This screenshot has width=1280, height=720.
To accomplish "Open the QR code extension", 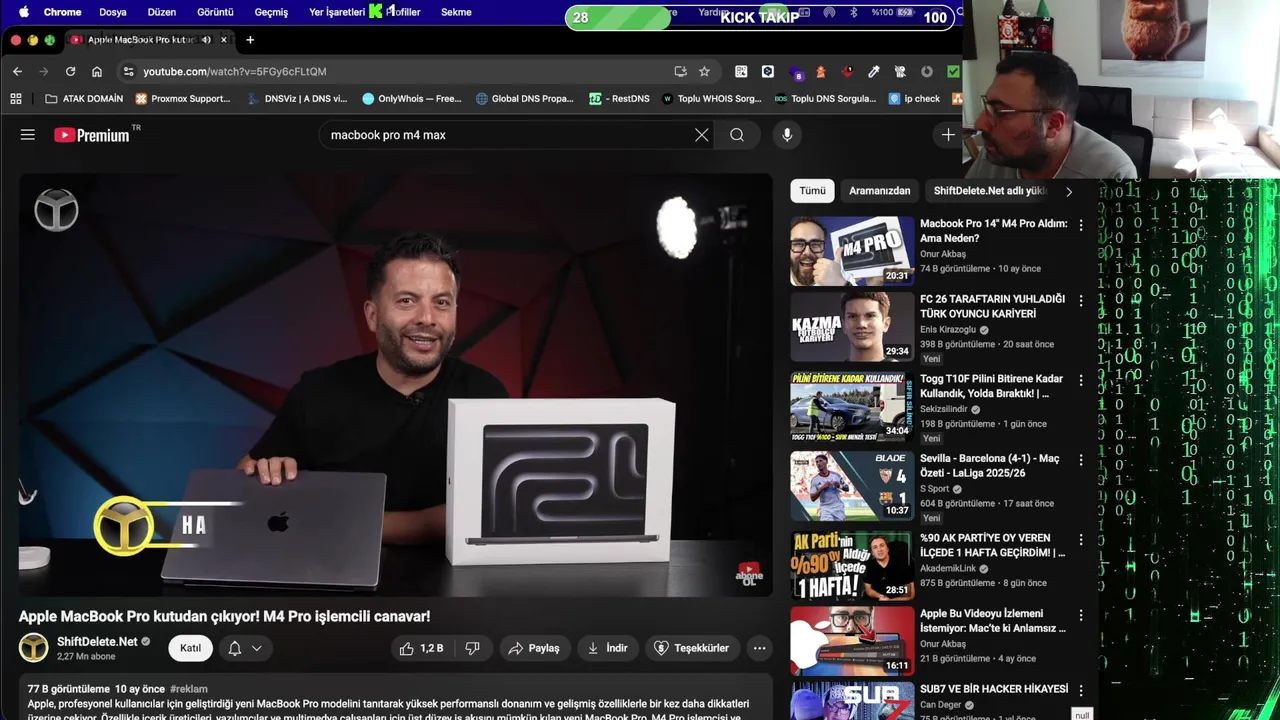I will click(x=741, y=71).
